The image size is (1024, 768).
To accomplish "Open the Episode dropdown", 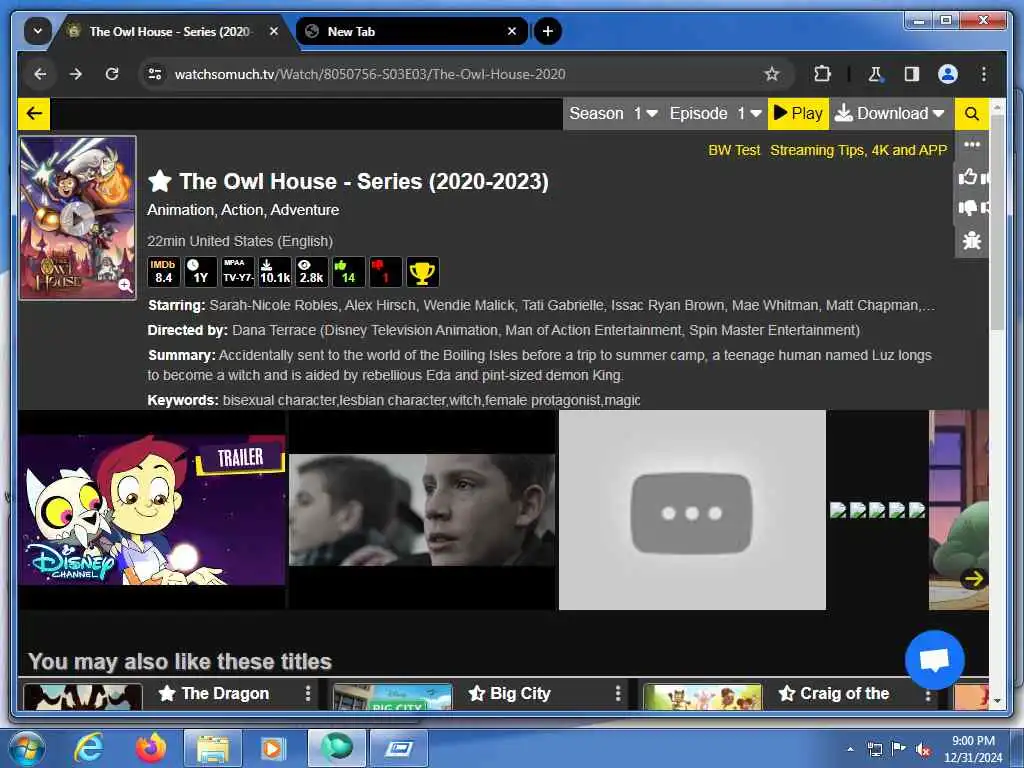I will click(716, 114).
